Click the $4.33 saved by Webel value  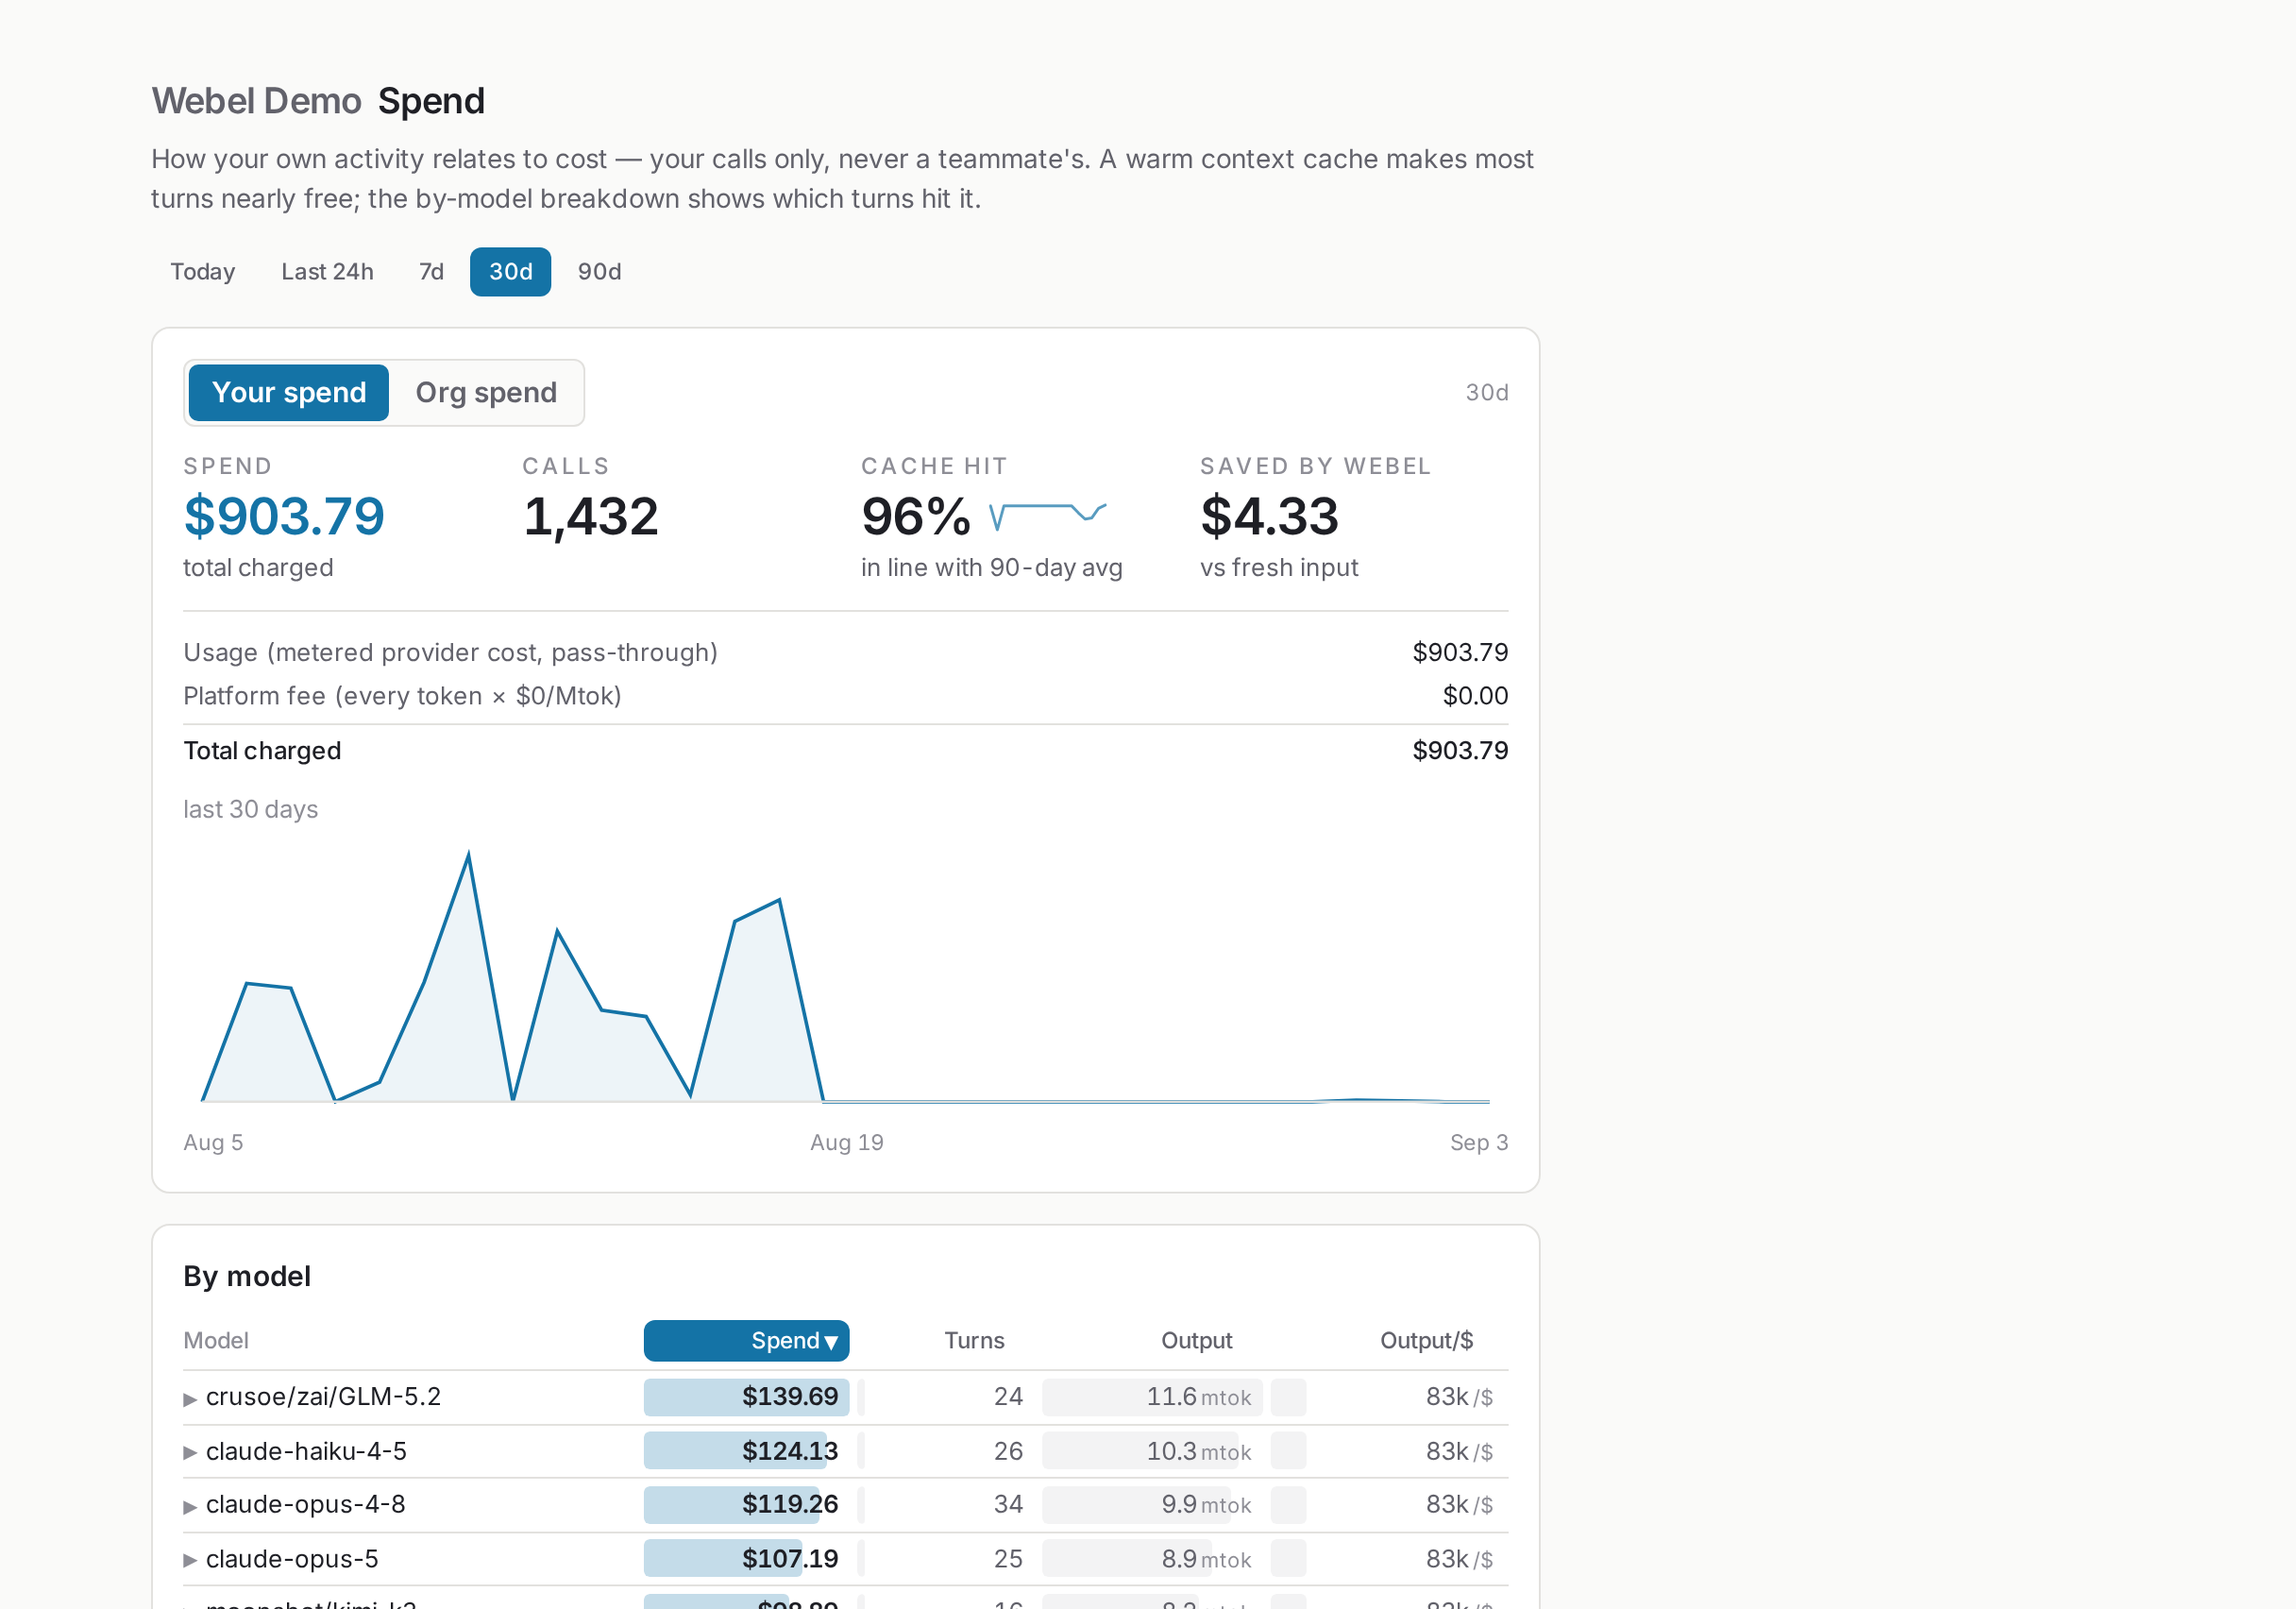[1269, 517]
